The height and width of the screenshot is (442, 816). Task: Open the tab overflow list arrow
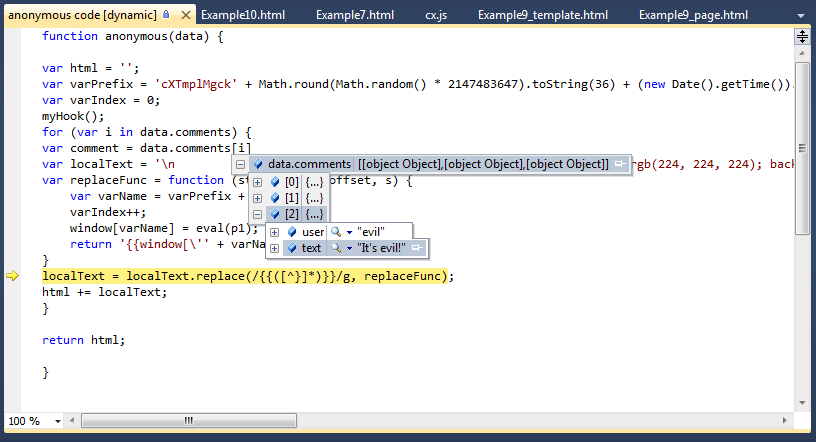(x=801, y=16)
